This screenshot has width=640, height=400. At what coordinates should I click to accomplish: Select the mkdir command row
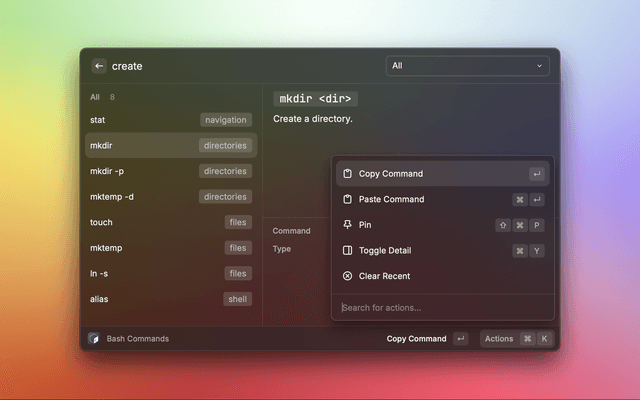tap(171, 145)
